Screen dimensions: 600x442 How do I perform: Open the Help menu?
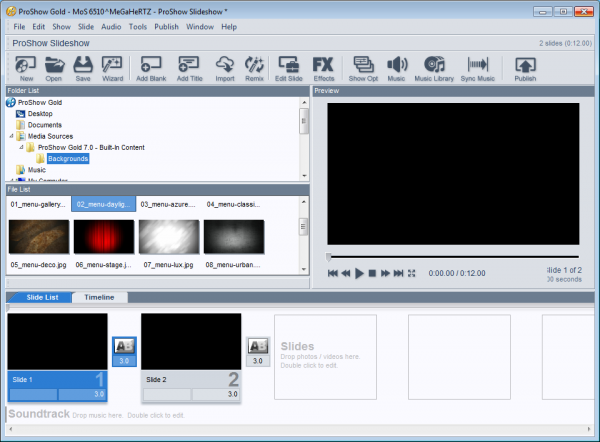[229, 27]
